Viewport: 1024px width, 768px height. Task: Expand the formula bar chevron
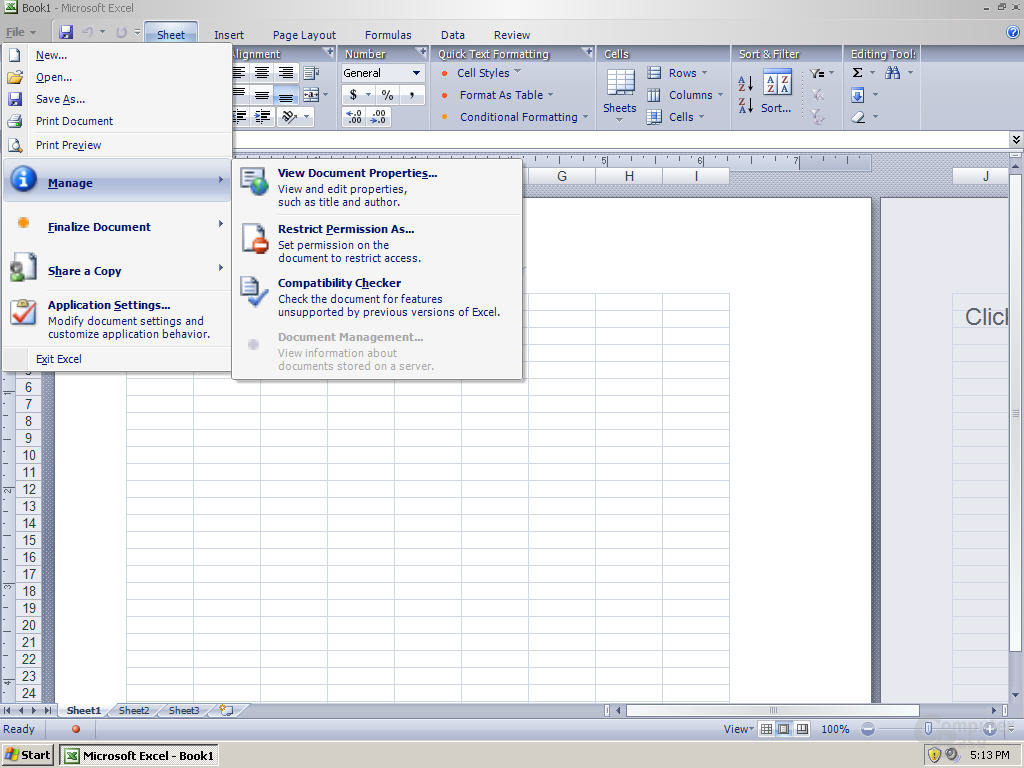coord(1016,139)
